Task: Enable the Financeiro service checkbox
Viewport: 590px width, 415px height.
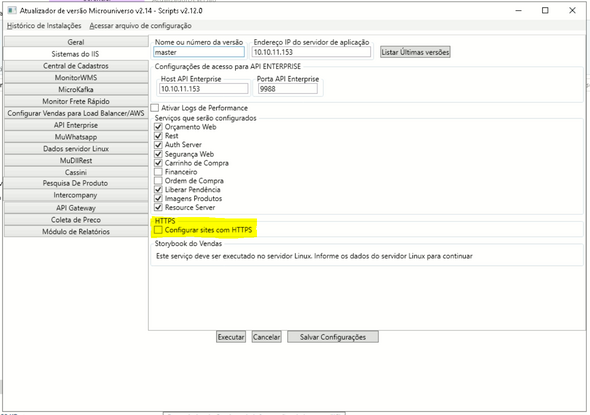Action: tap(158, 172)
